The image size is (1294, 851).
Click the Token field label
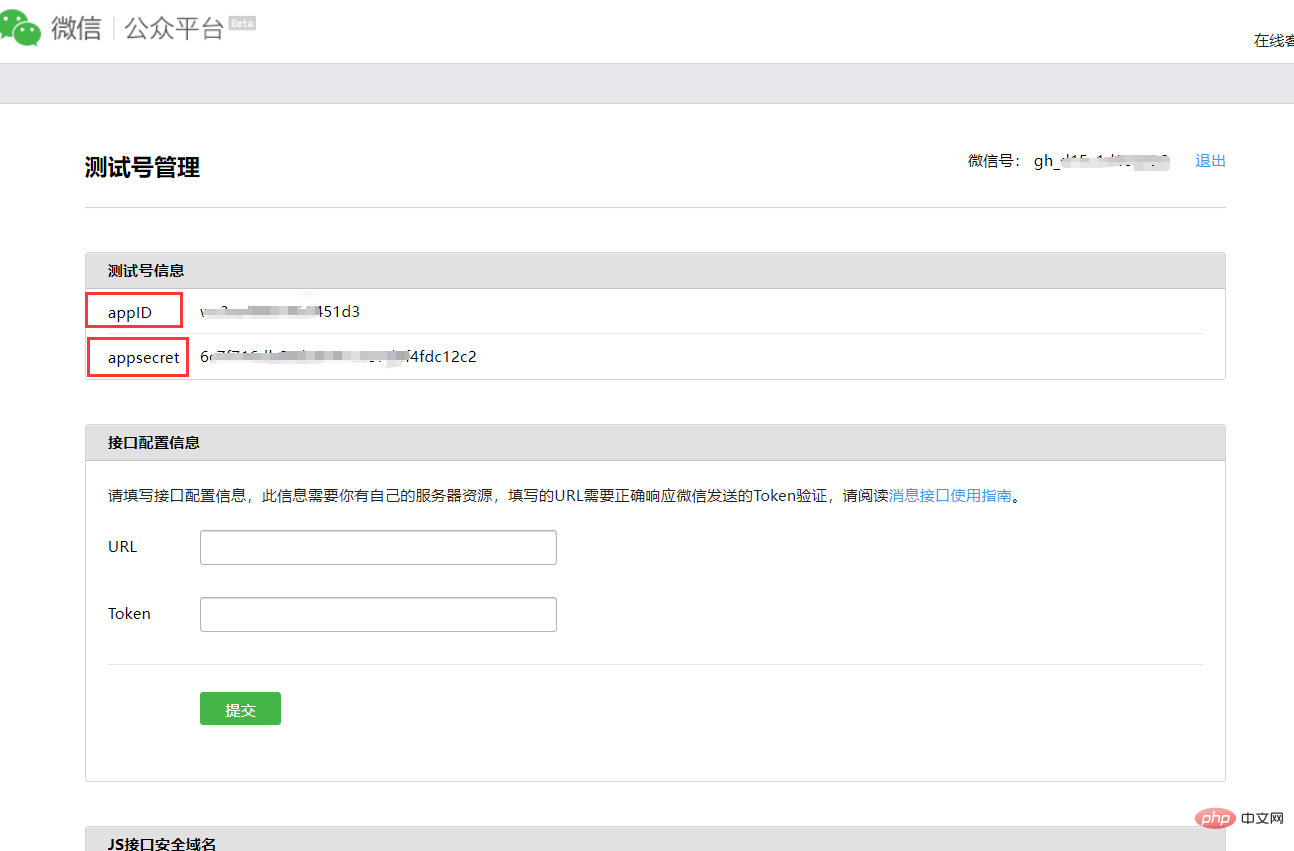coord(130,614)
